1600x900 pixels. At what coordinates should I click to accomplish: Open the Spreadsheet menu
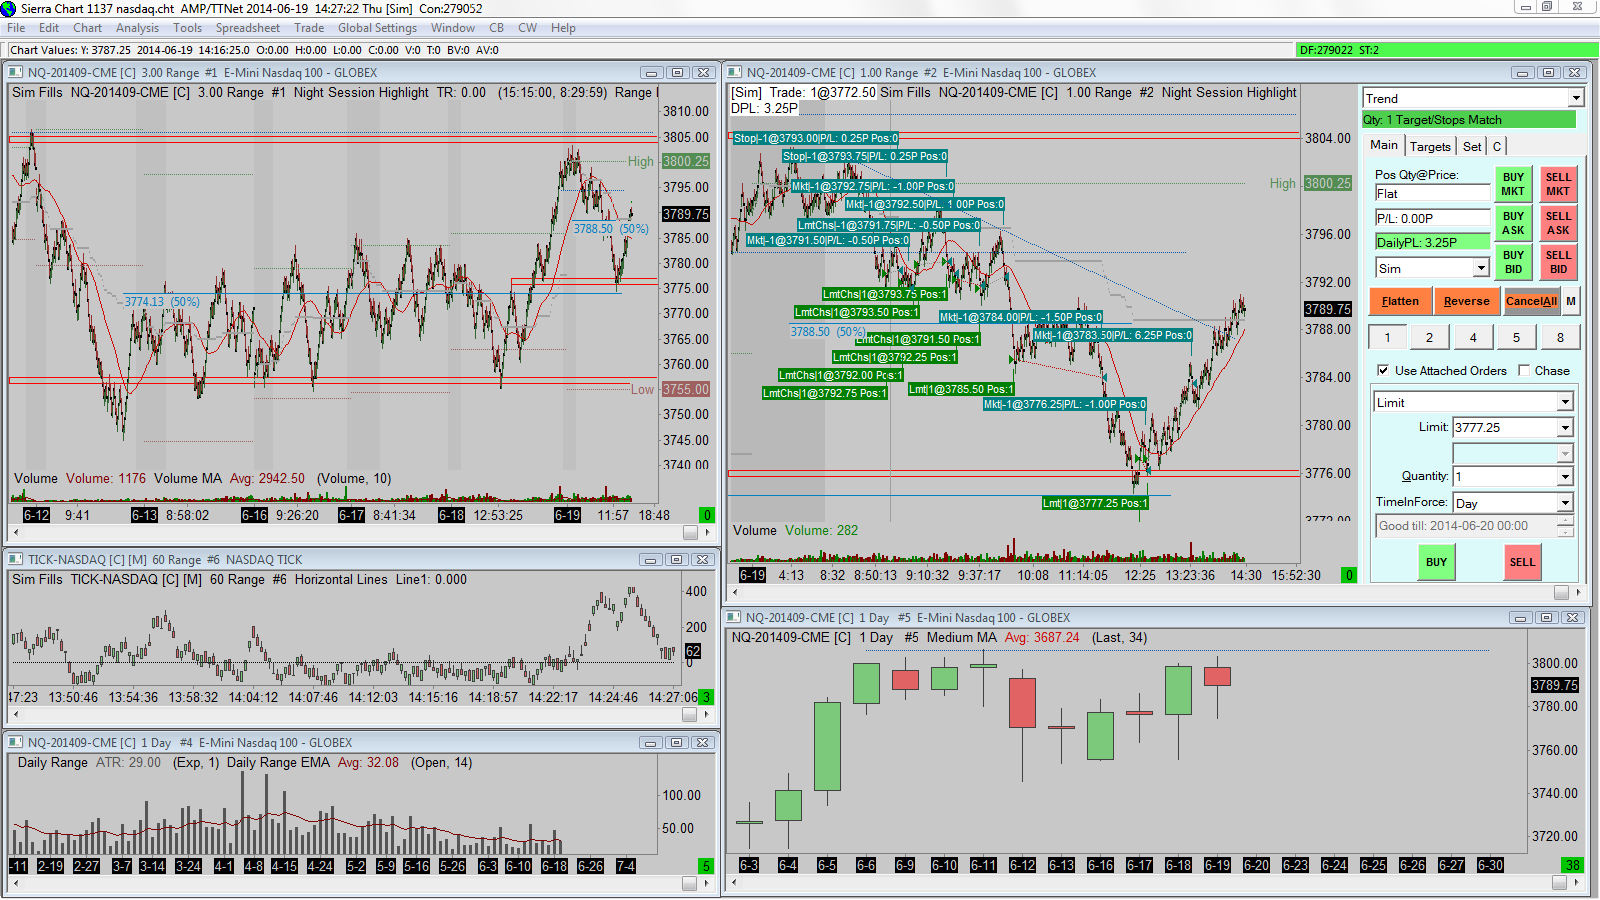point(248,28)
